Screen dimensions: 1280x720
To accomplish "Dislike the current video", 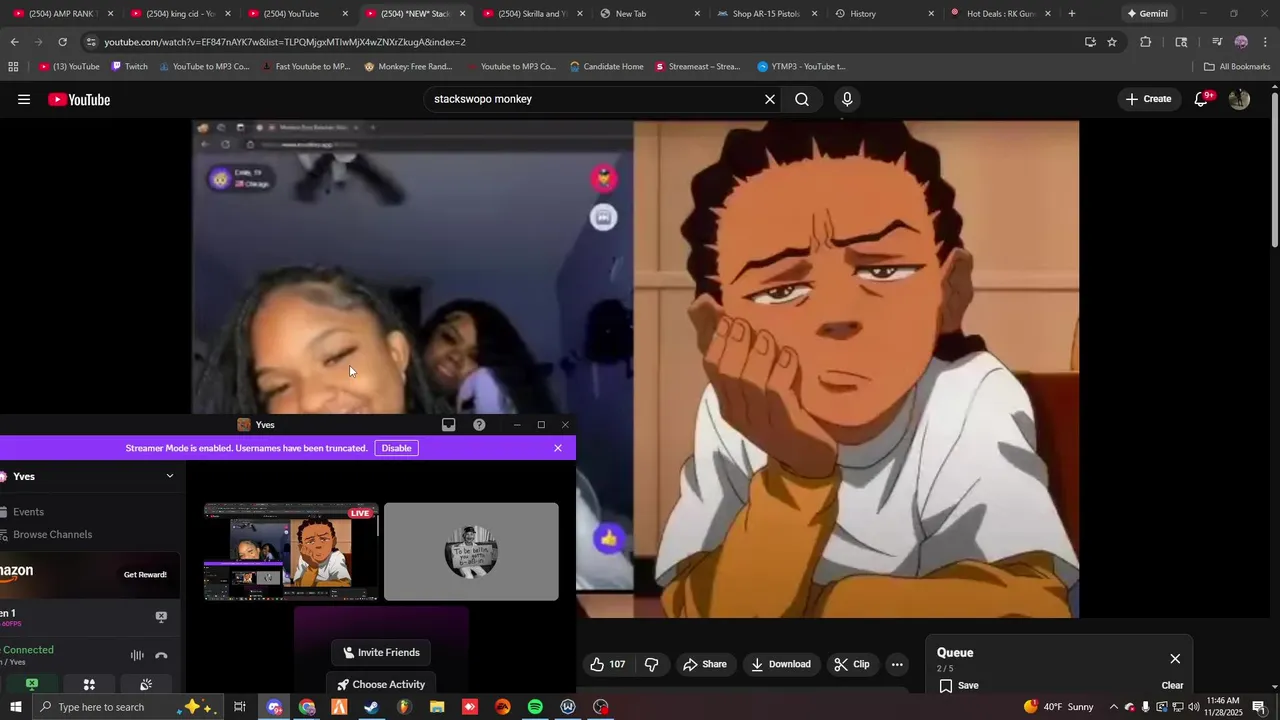I will pyautogui.click(x=652, y=664).
